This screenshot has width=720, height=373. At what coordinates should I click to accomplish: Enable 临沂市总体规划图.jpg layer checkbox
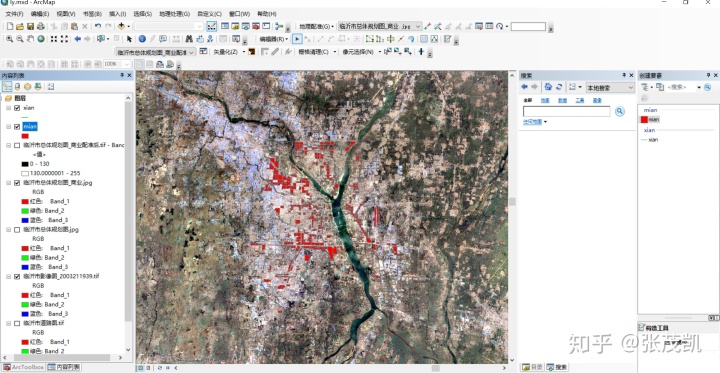pyautogui.click(x=17, y=230)
